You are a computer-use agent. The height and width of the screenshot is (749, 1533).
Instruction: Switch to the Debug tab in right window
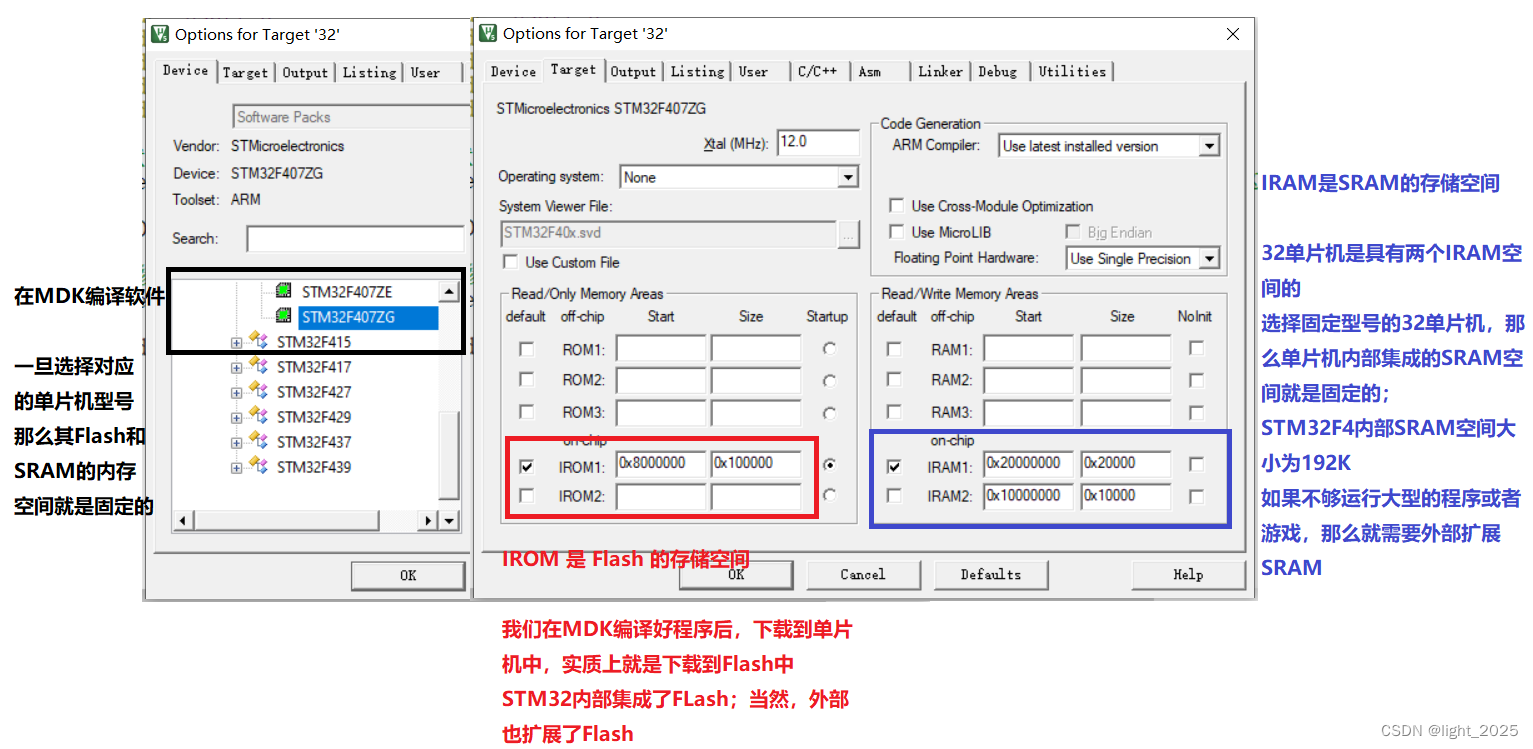[998, 72]
